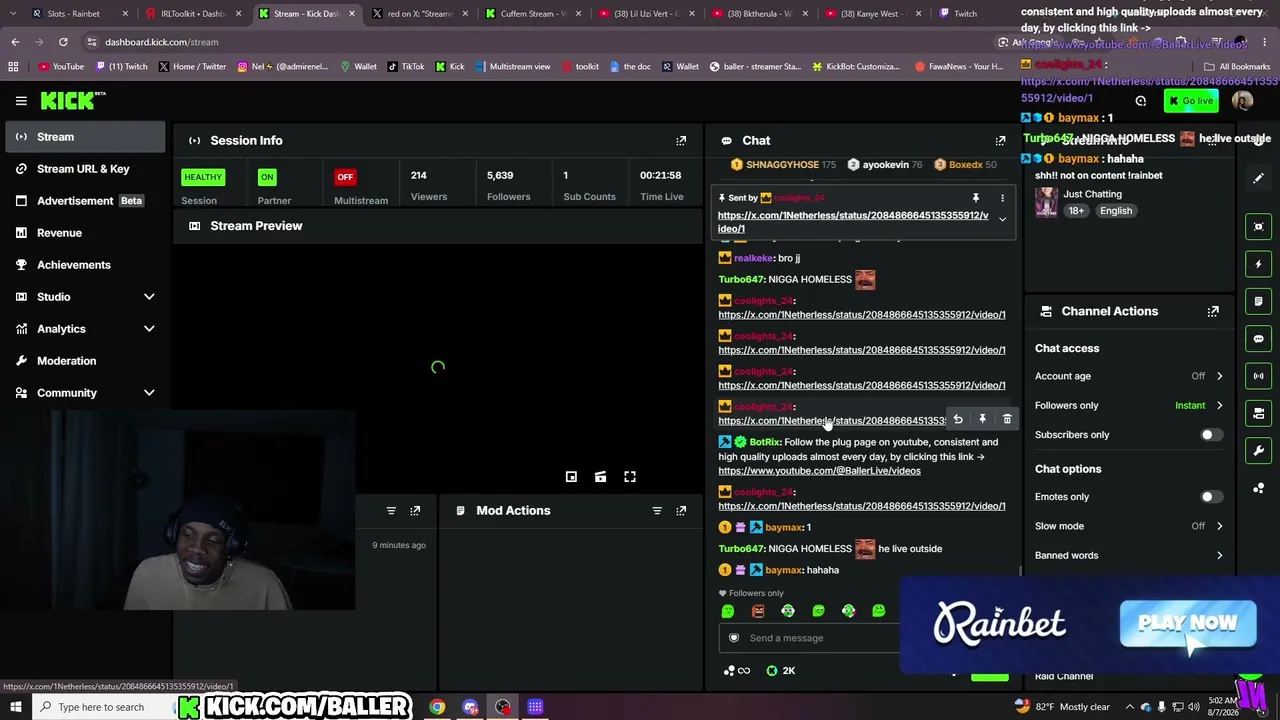Image resolution: width=1280 pixels, height=720 pixels.
Task: Open the filter icon left of Mod Actions
Action: (x=391, y=511)
